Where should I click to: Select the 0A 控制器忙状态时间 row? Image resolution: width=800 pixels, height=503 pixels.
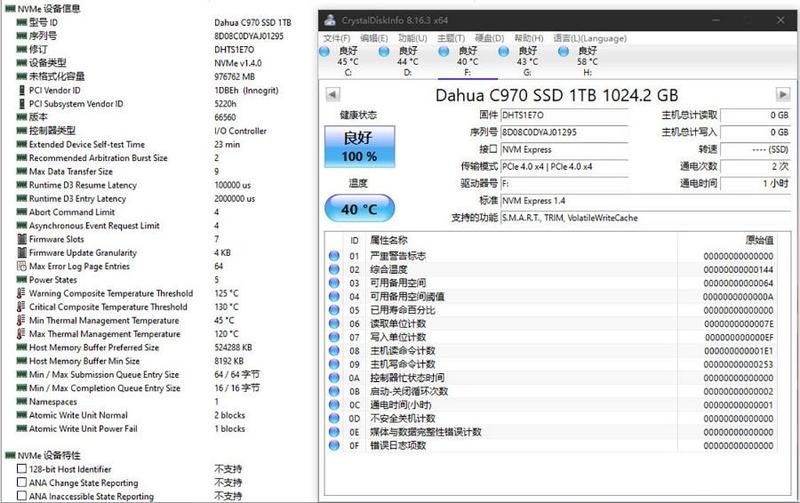pyautogui.click(x=551, y=378)
